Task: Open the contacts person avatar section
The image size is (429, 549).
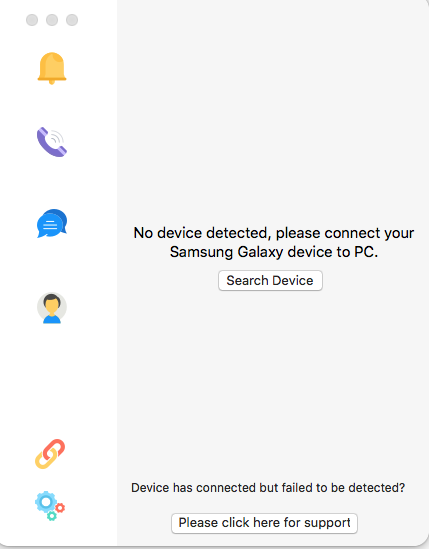Action: coord(52,308)
